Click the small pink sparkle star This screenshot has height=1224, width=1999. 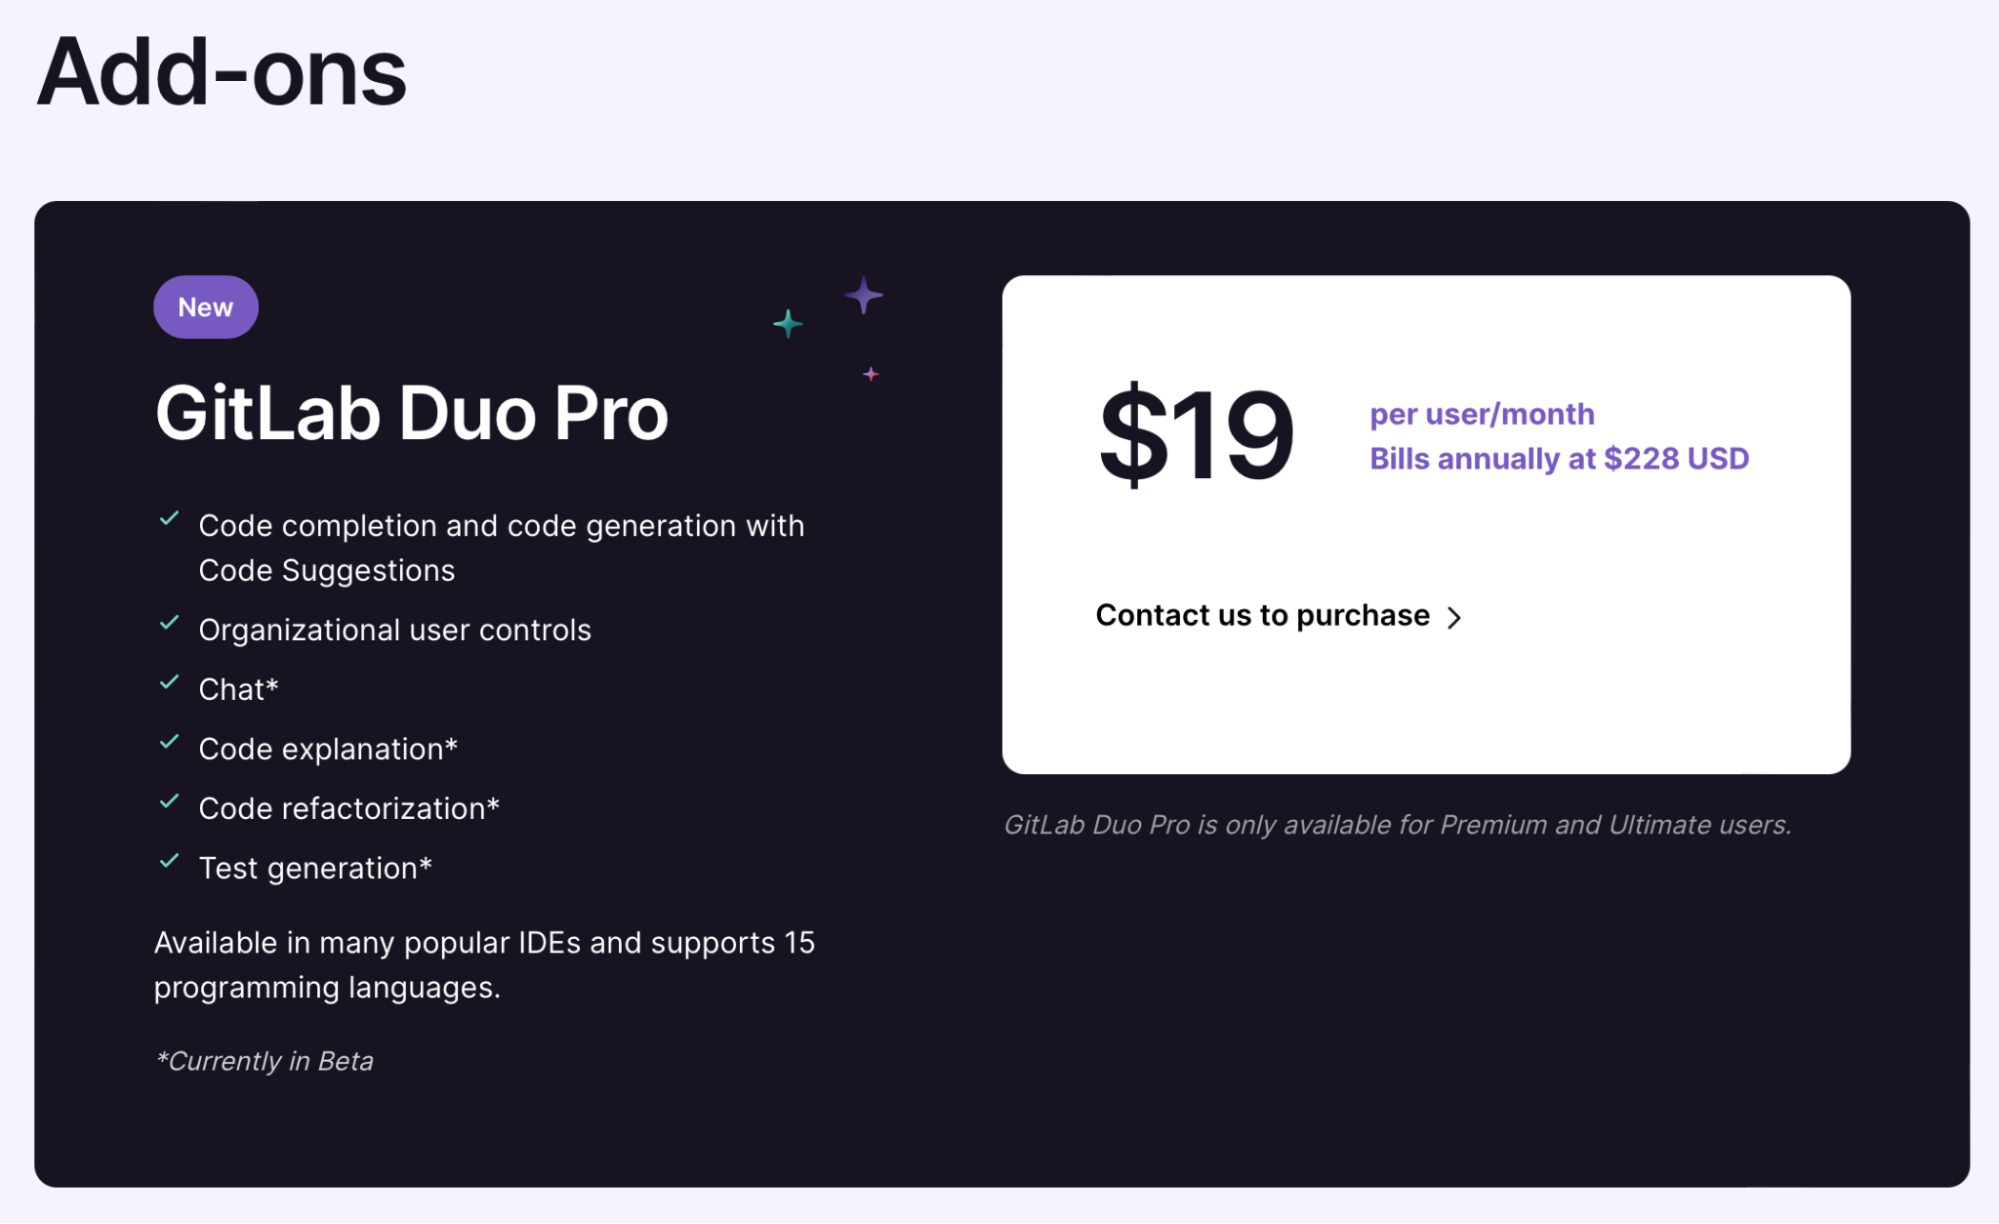(871, 374)
